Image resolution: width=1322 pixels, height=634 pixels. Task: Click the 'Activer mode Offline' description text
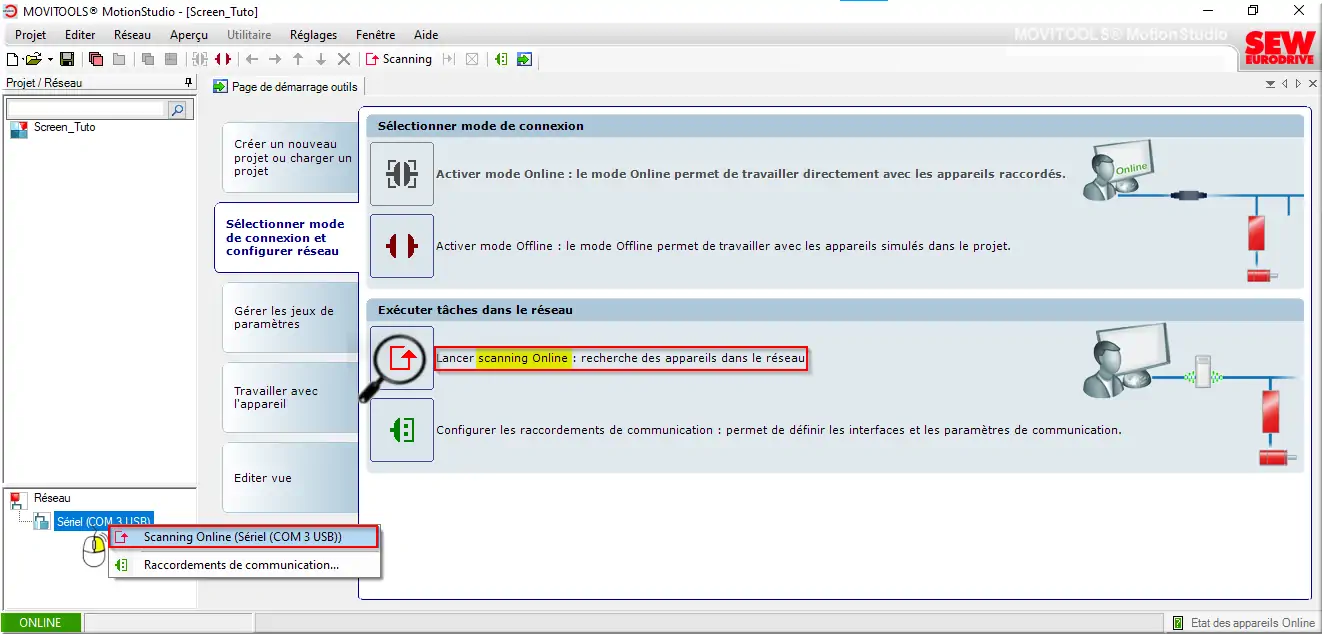(x=723, y=246)
